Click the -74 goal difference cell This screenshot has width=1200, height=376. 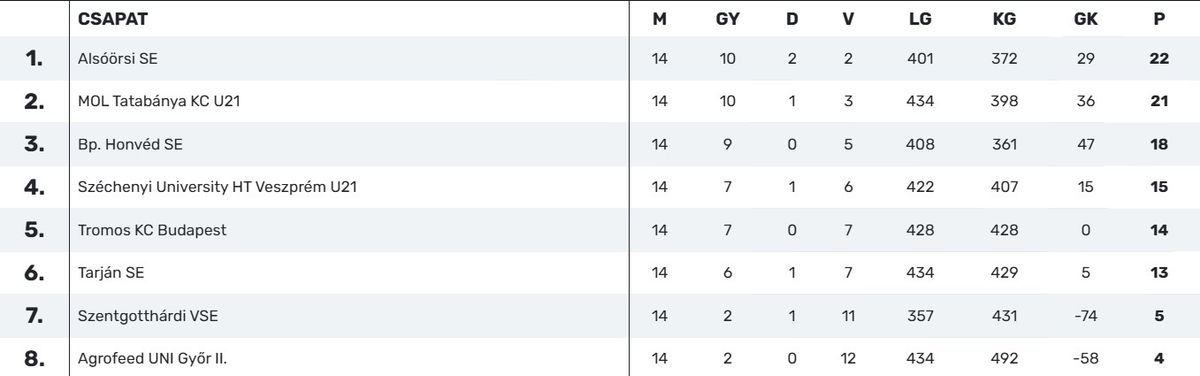(x=1085, y=316)
